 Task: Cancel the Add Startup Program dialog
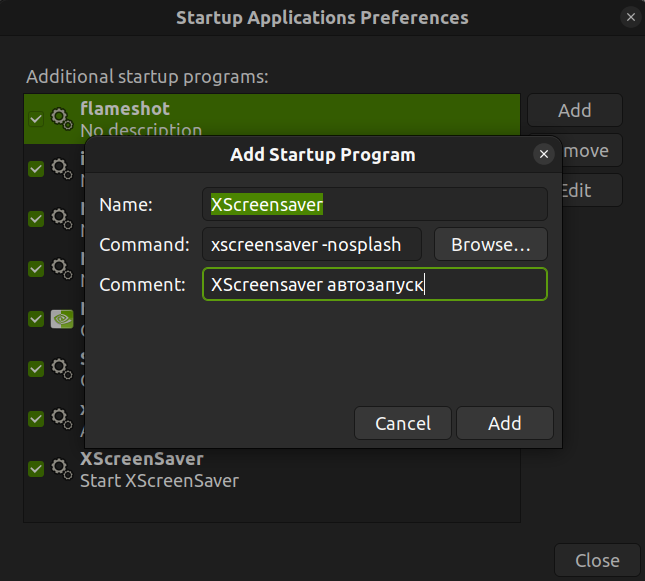(x=403, y=423)
